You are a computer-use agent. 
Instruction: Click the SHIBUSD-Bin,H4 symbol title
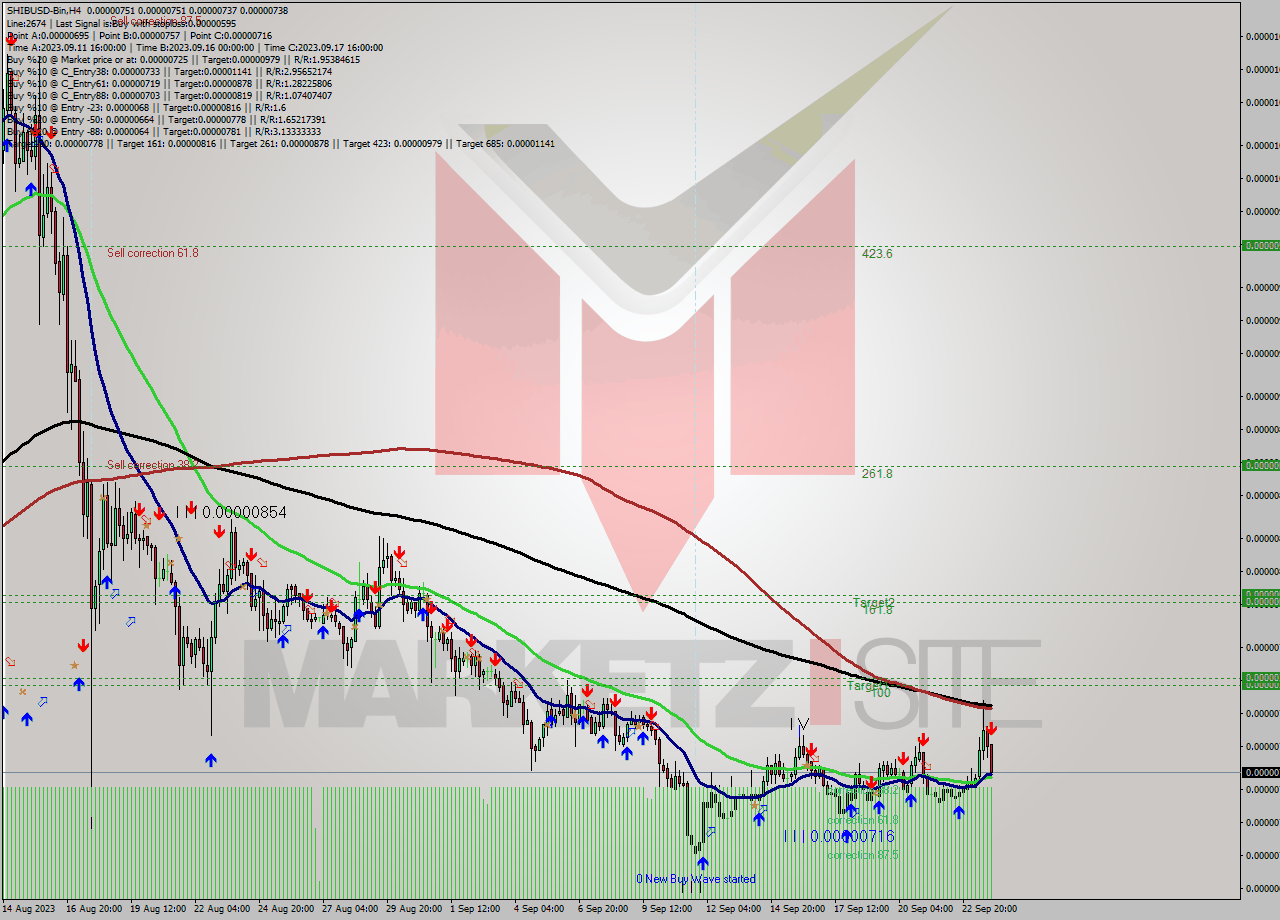point(45,10)
